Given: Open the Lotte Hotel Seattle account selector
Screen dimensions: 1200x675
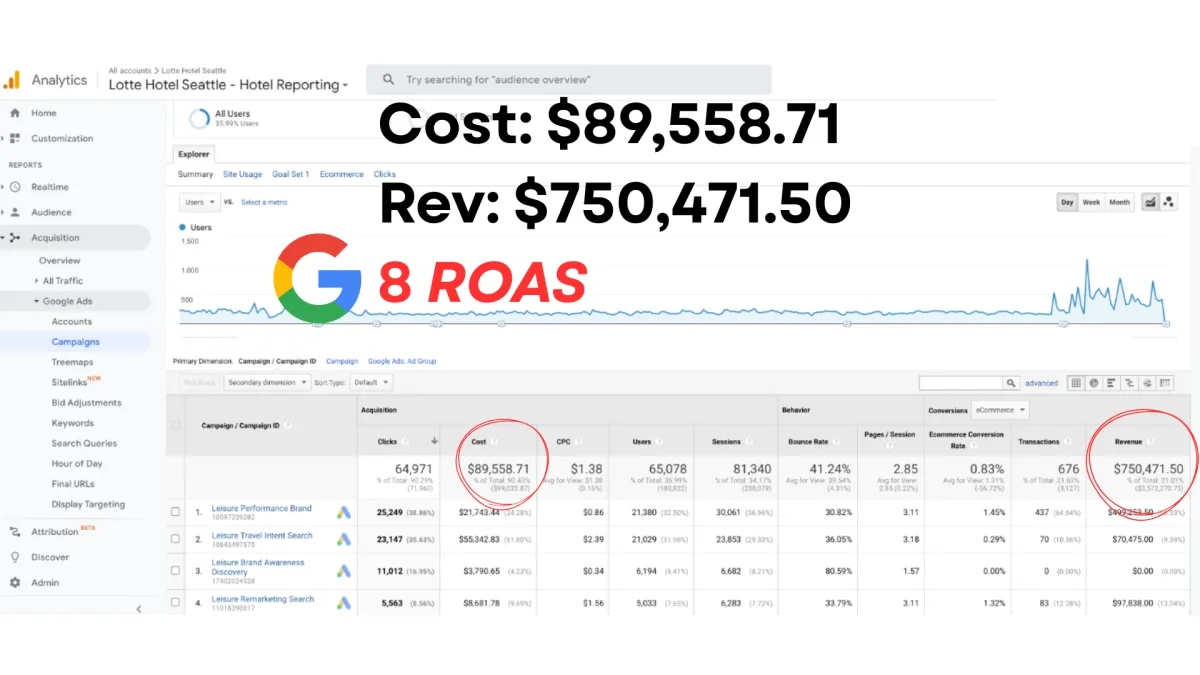Looking at the screenshot, I should pos(228,85).
